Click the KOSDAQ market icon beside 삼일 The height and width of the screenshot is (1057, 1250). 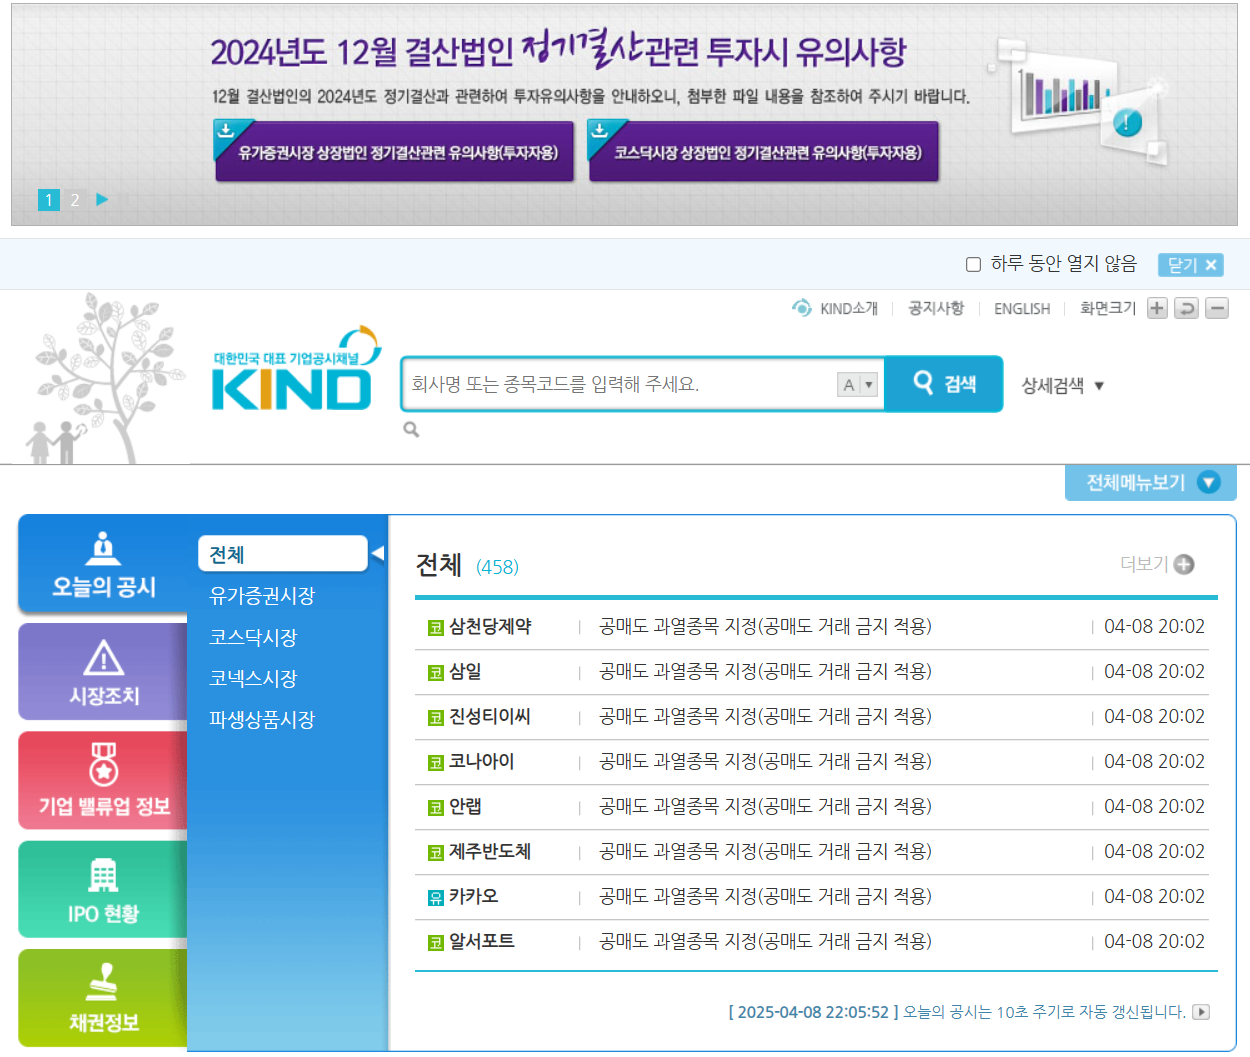[x=435, y=673]
